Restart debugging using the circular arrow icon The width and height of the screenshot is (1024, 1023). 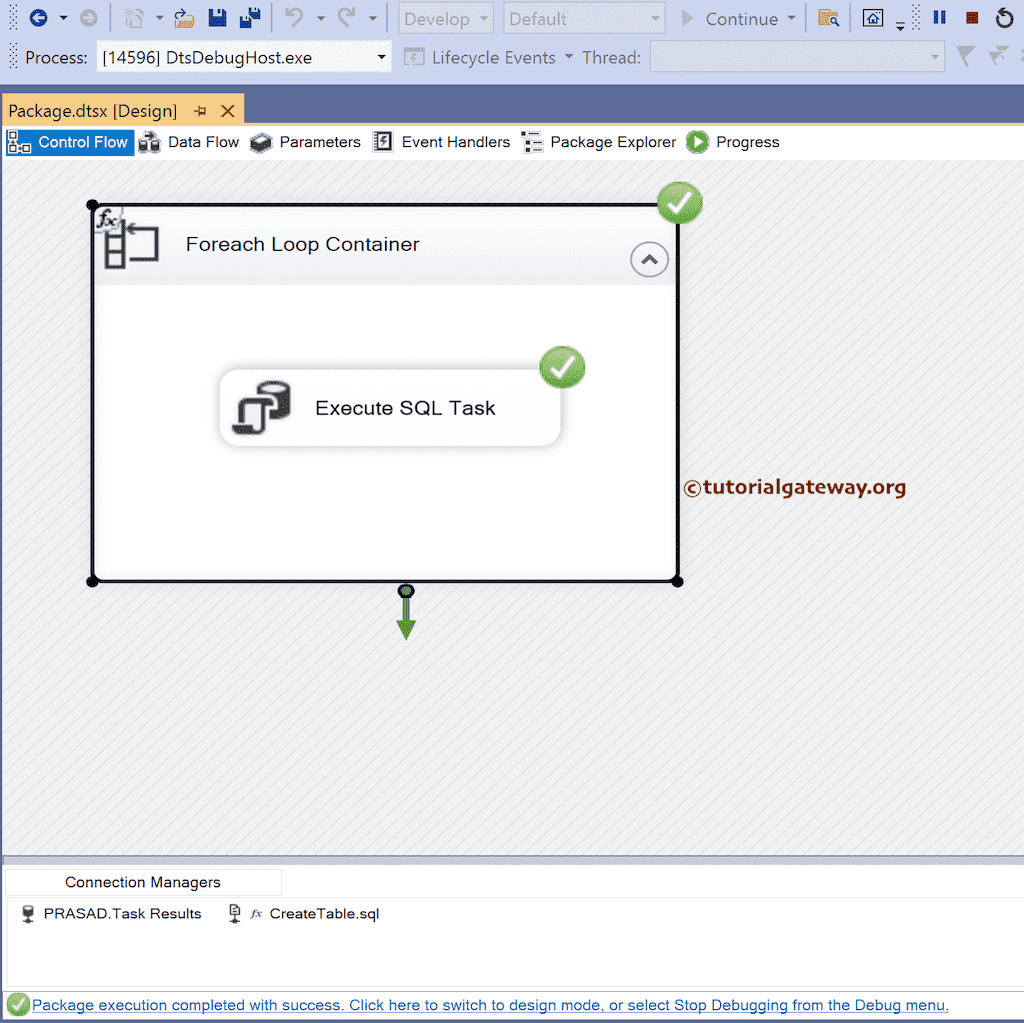click(x=1005, y=17)
